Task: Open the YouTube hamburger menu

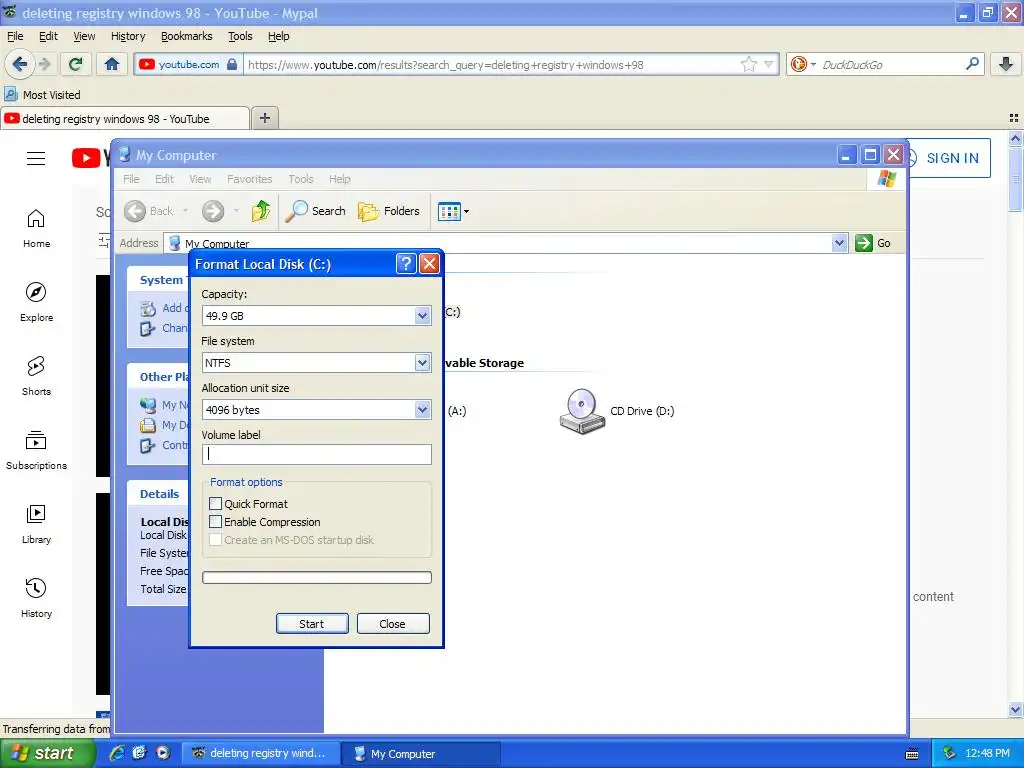Action: tap(36, 158)
